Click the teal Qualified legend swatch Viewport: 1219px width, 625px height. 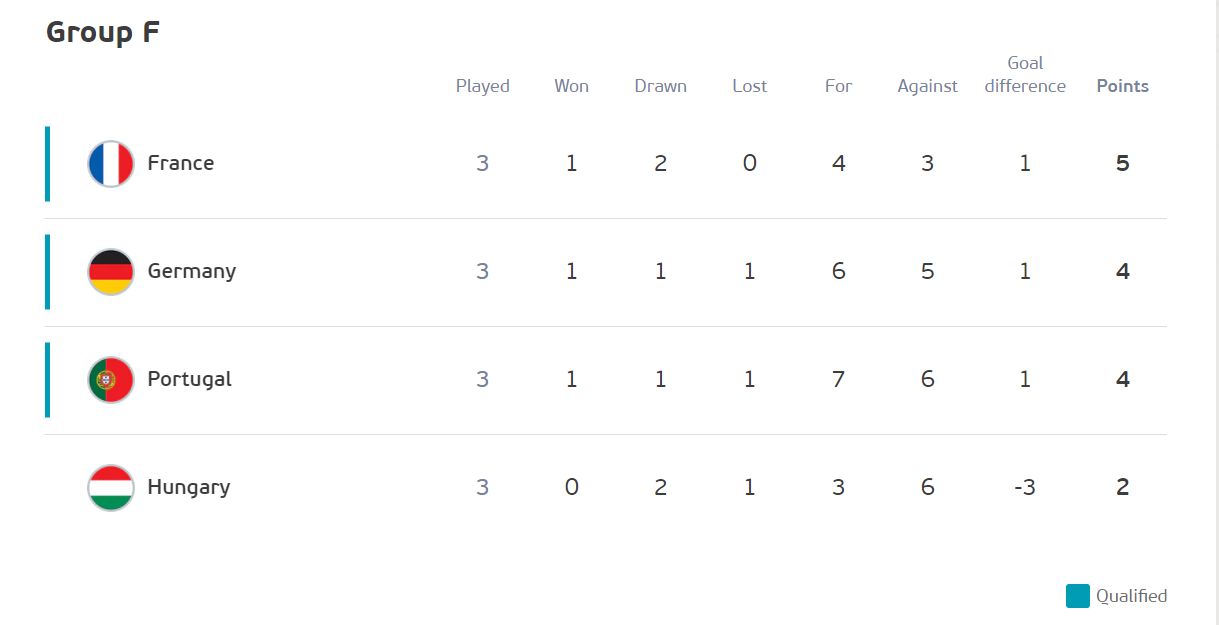pyautogui.click(x=1078, y=596)
